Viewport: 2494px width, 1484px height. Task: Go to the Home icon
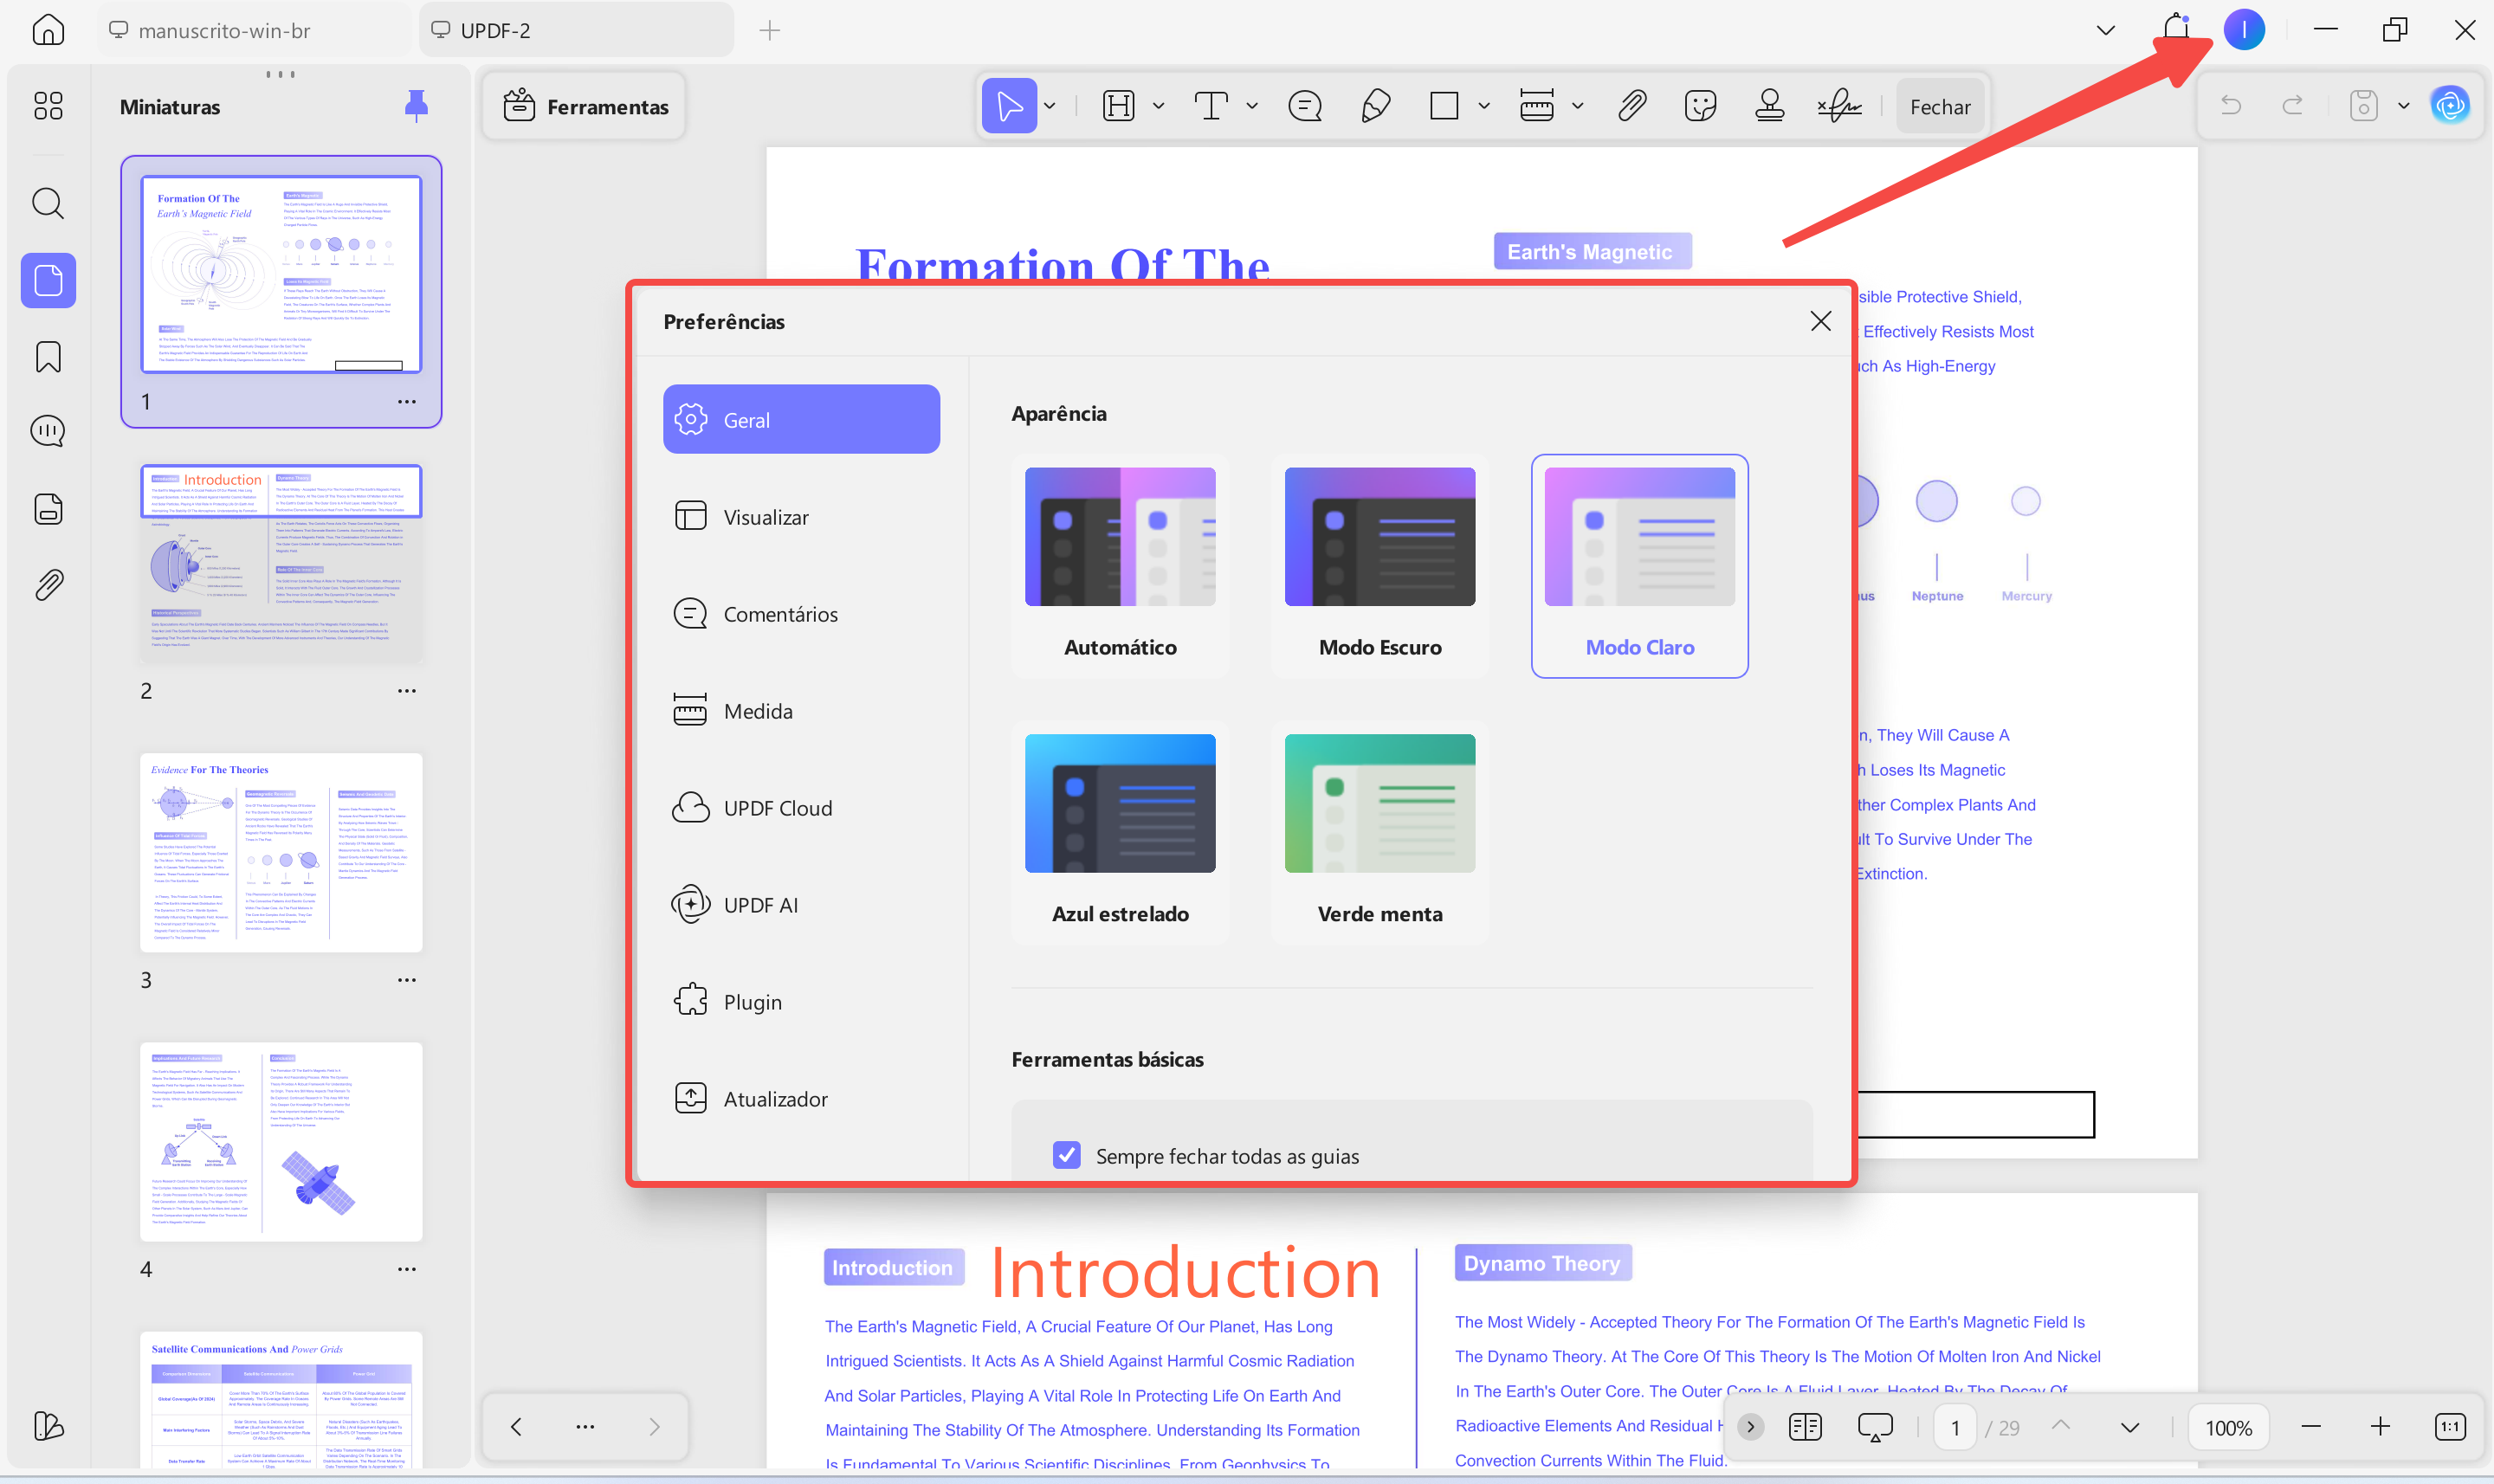pyautogui.click(x=48, y=30)
